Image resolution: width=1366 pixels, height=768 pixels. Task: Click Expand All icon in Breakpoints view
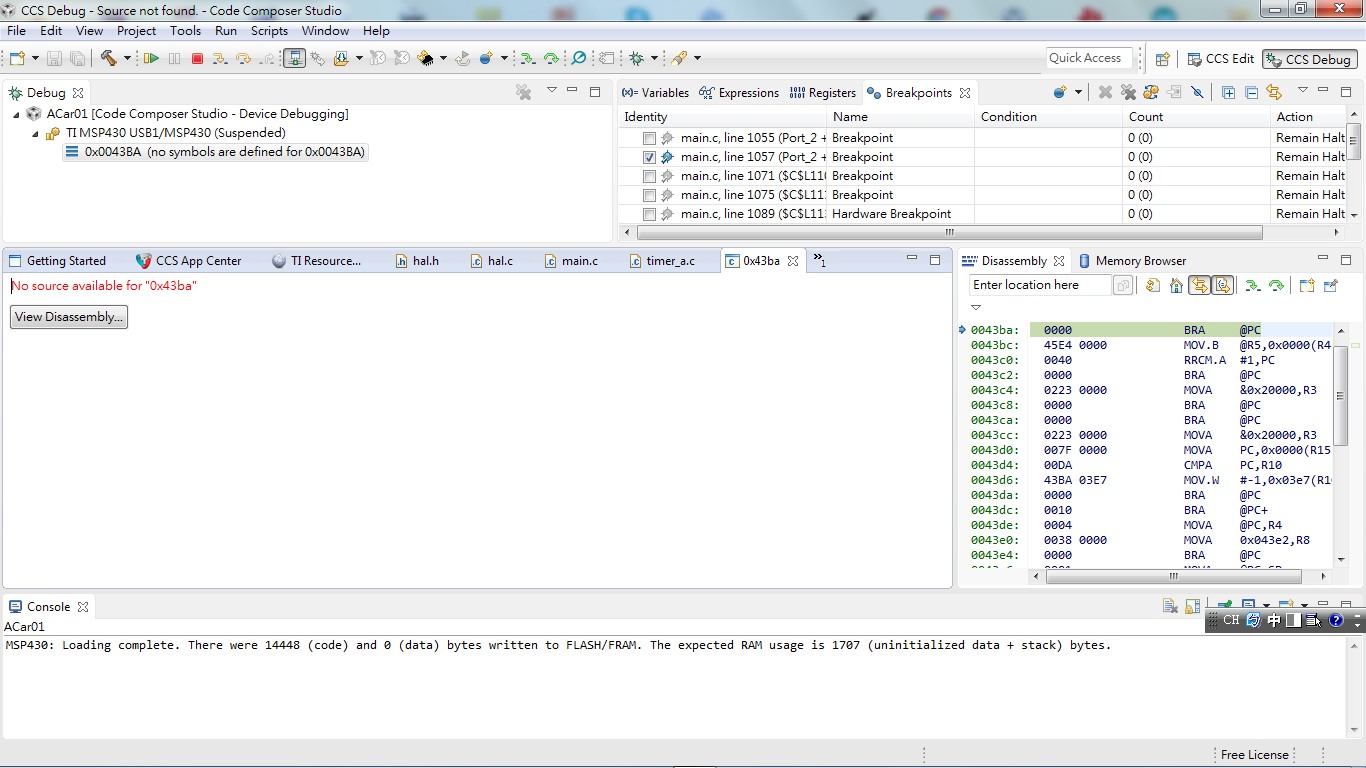point(1229,92)
